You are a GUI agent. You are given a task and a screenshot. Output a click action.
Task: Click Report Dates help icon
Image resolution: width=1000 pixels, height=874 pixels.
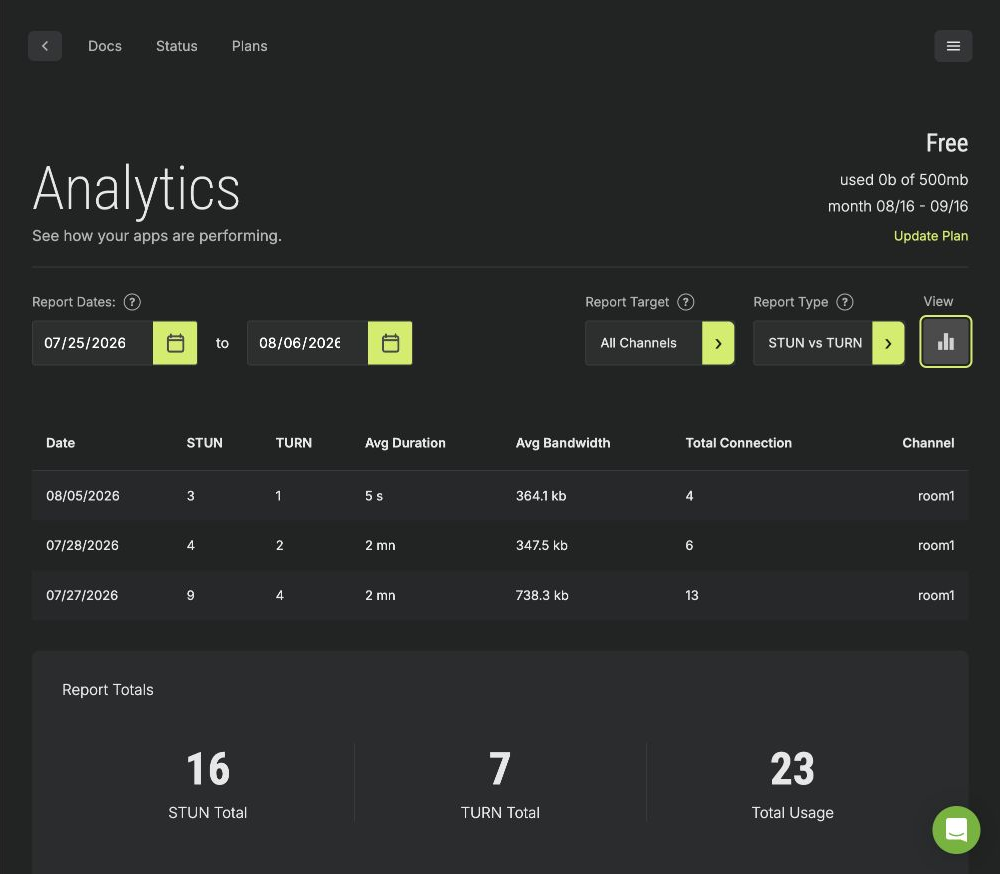click(x=132, y=302)
